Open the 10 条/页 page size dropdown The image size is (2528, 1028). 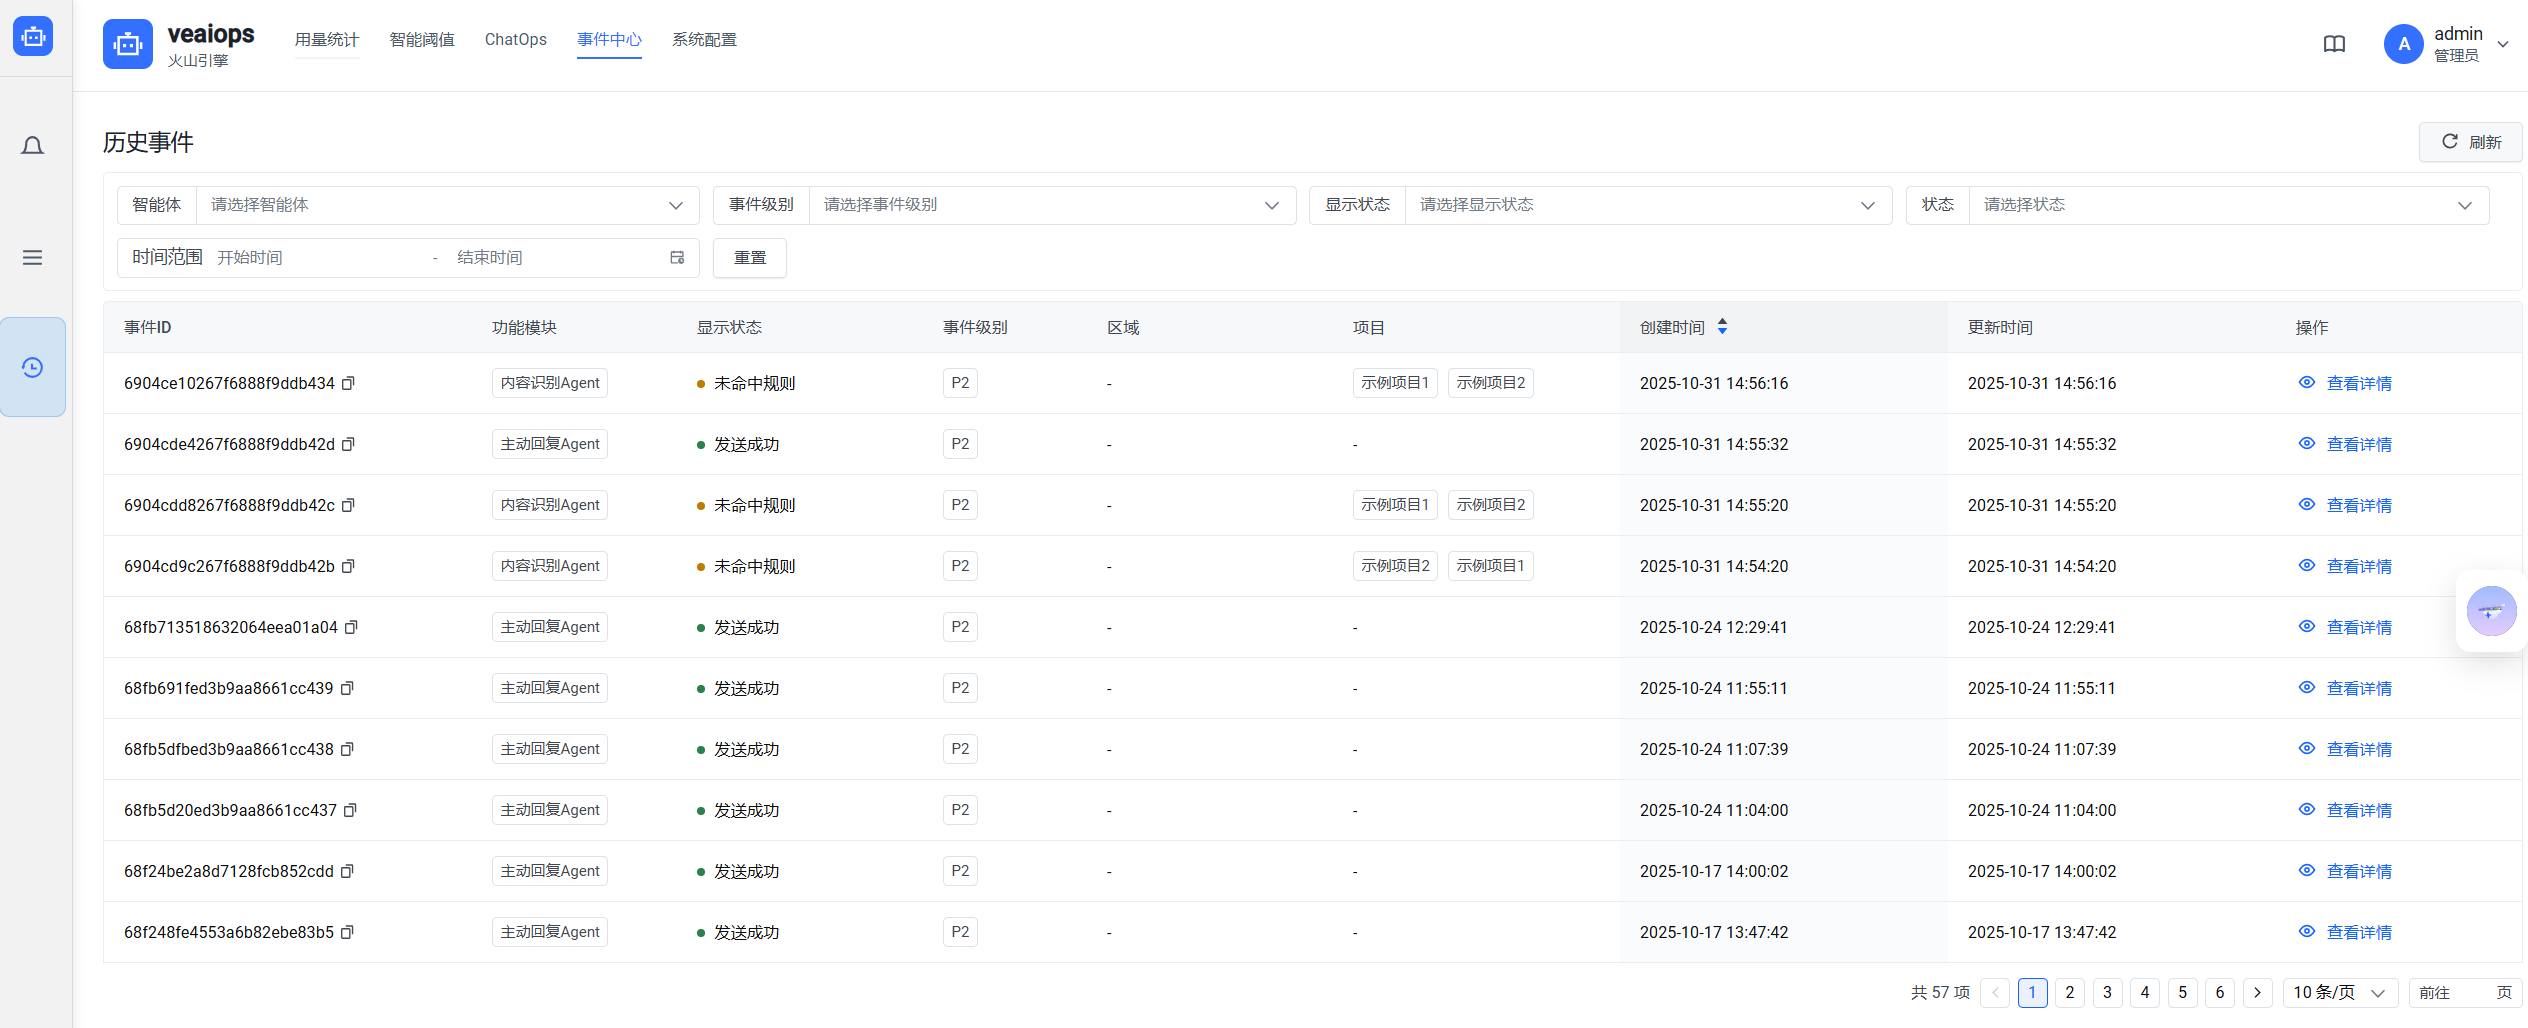pos(2339,993)
